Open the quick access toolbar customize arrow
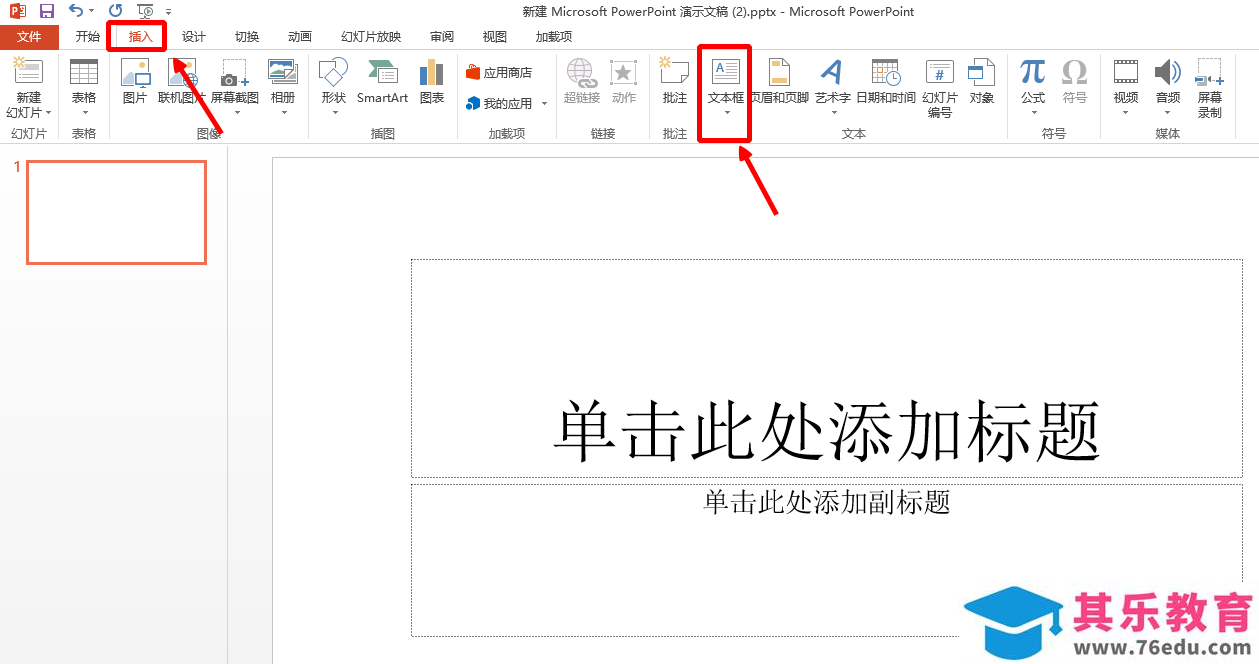The width and height of the screenshot is (1259, 664). point(169,12)
